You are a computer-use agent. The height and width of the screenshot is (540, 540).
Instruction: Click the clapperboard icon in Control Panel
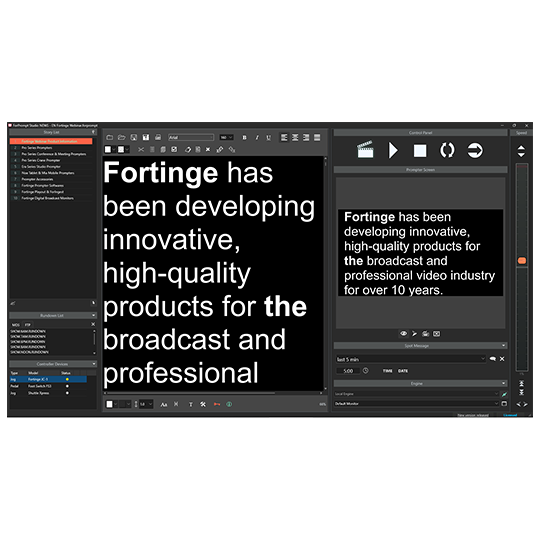coord(365,150)
